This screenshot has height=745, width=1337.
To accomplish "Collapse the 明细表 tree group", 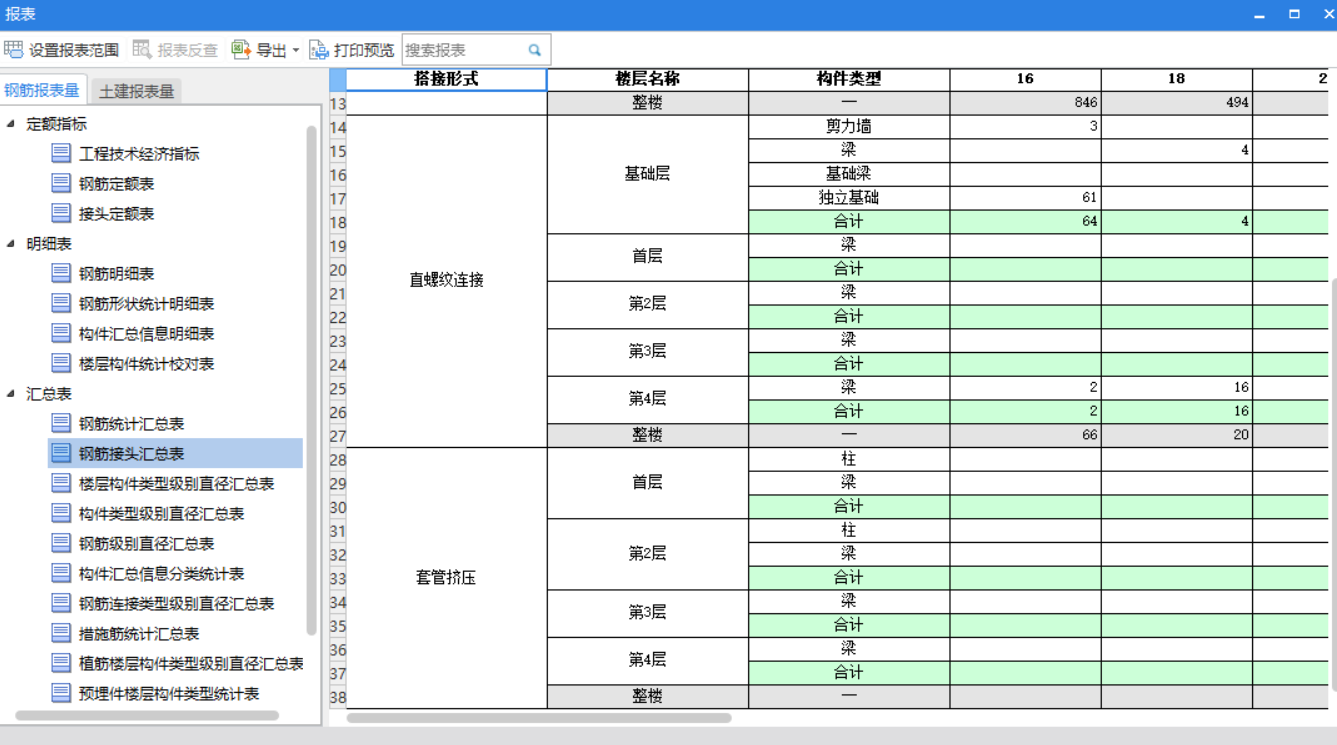I will [x=11, y=244].
